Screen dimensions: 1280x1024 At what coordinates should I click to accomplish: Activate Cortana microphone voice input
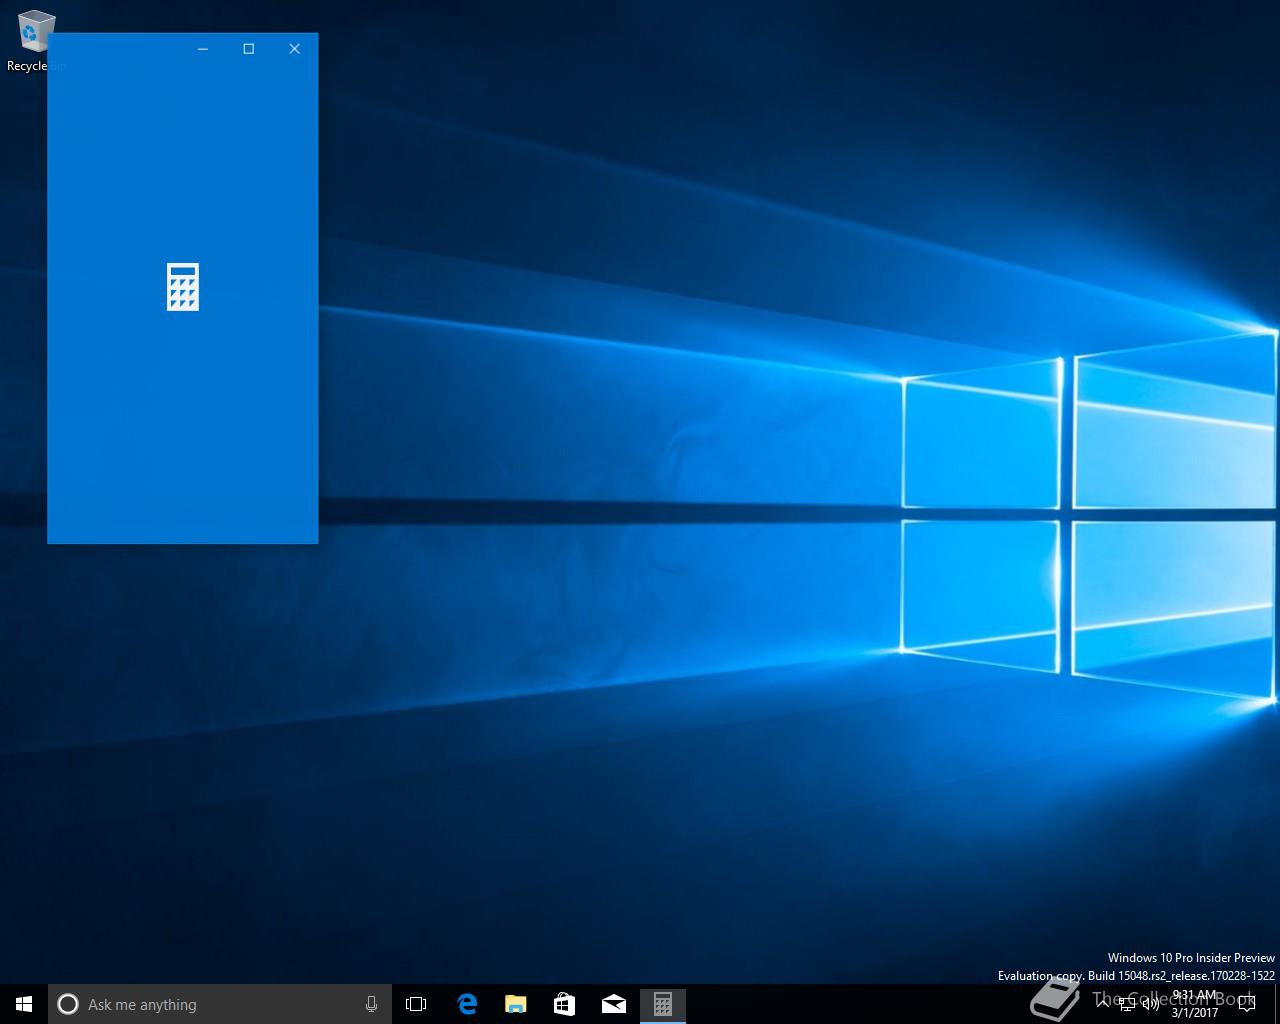[x=371, y=1004]
